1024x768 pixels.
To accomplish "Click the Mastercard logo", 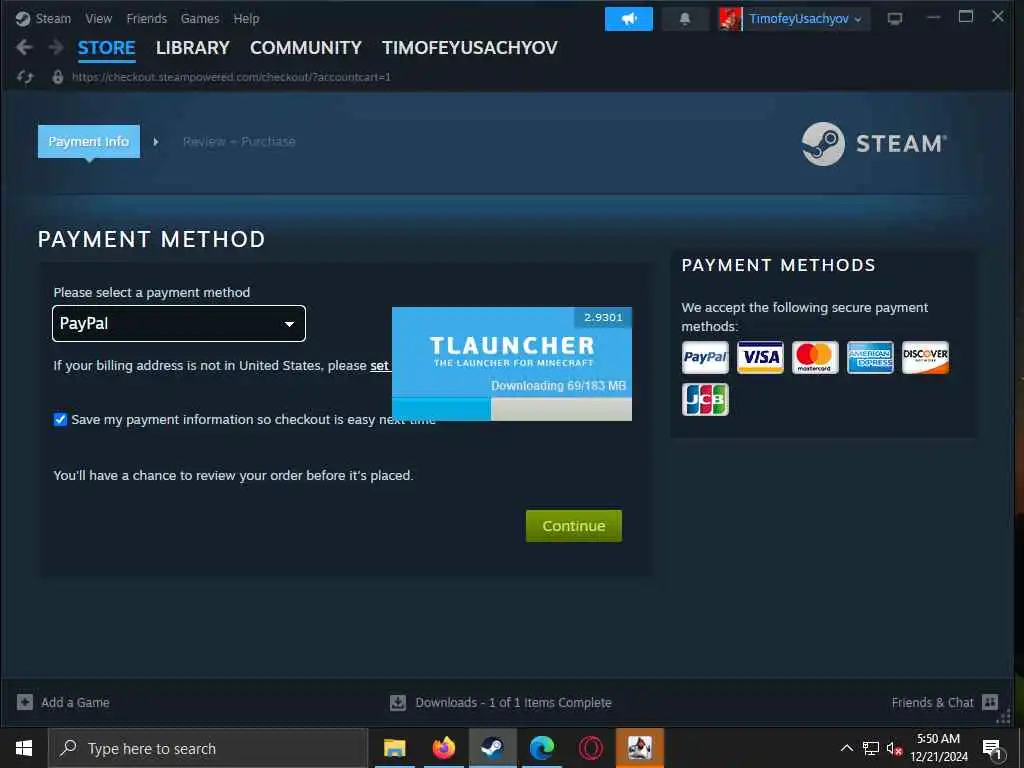I will [815, 357].
